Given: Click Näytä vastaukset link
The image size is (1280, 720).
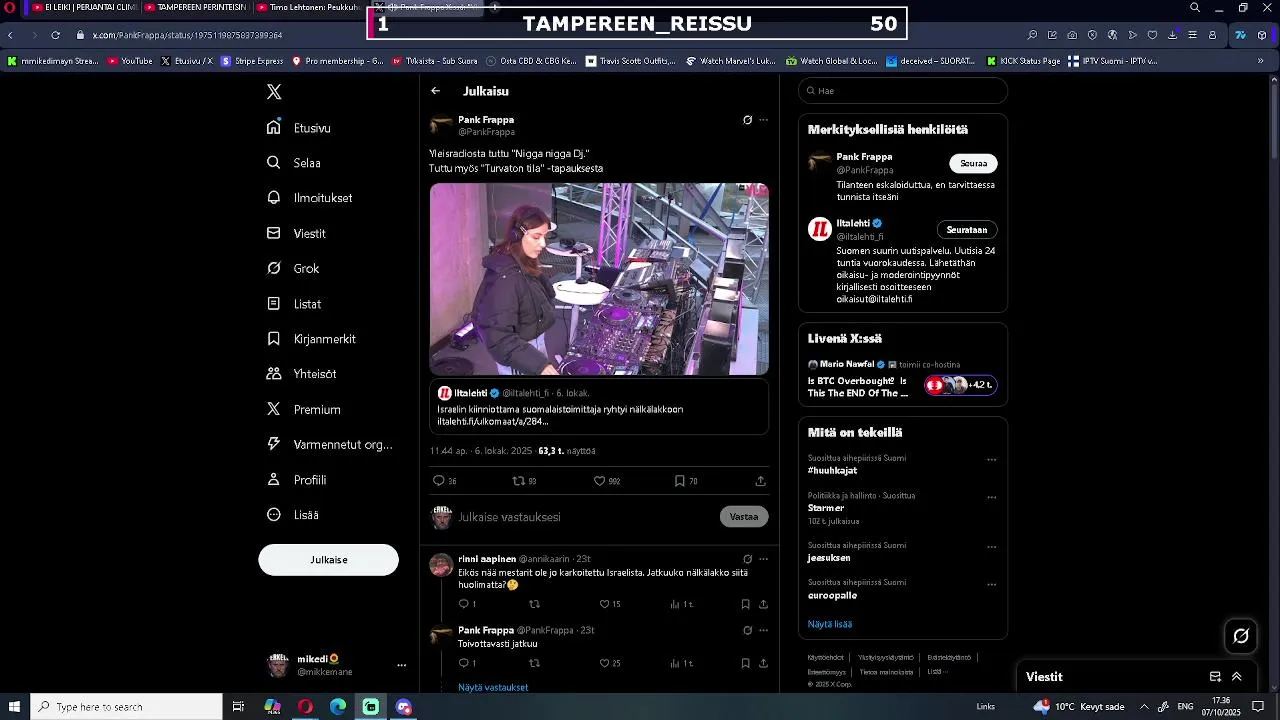Looking at the screenshot, I should click(493, 687).
